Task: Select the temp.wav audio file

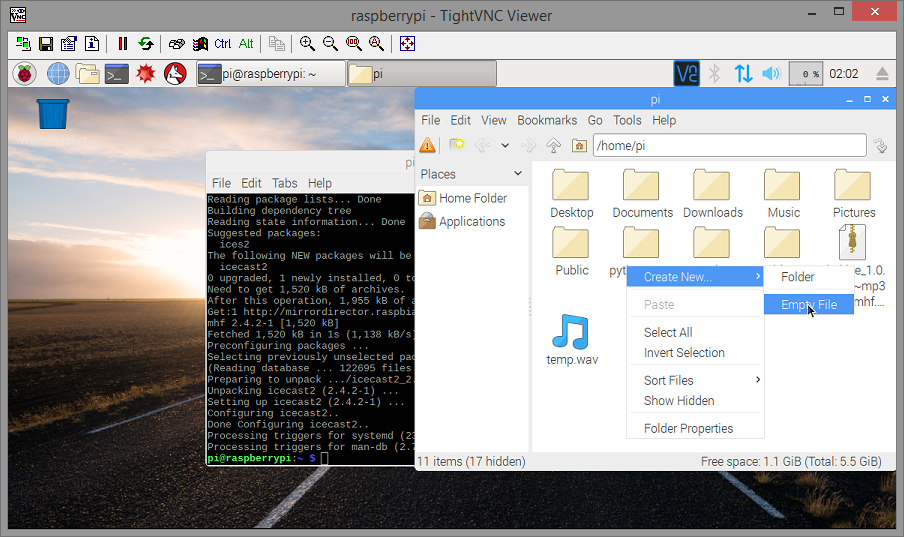Action: 571,340
